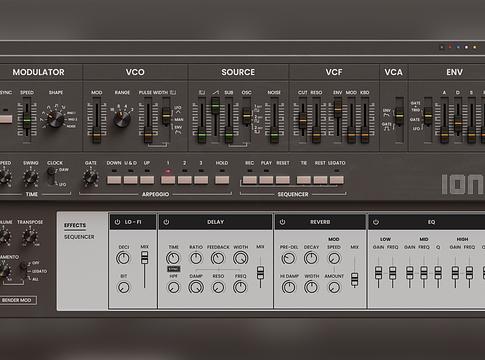Enable Arpeggio DOWN mode button

[114, 180]
